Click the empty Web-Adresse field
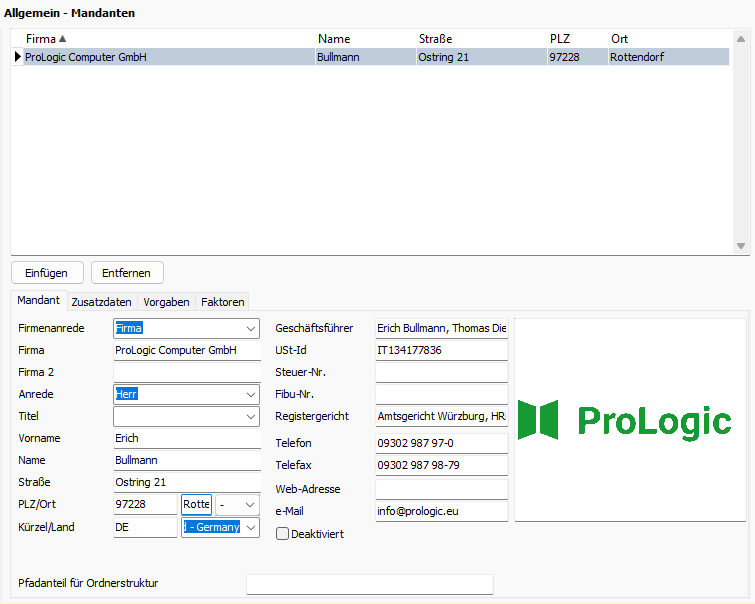This screenshot has width=755, height=604. pos(442,489)
